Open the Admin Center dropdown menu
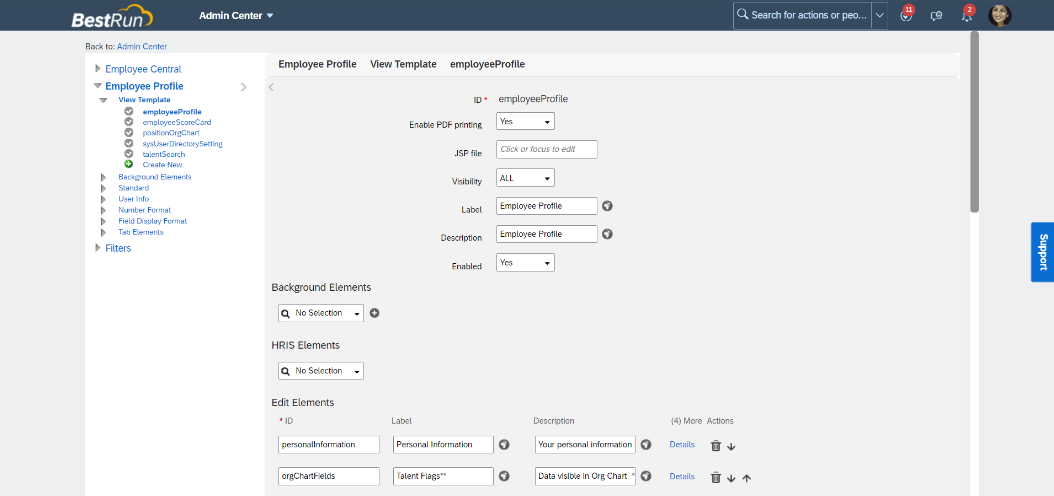This screenshot has width=1054, height=496. click(x=236, y=15)
